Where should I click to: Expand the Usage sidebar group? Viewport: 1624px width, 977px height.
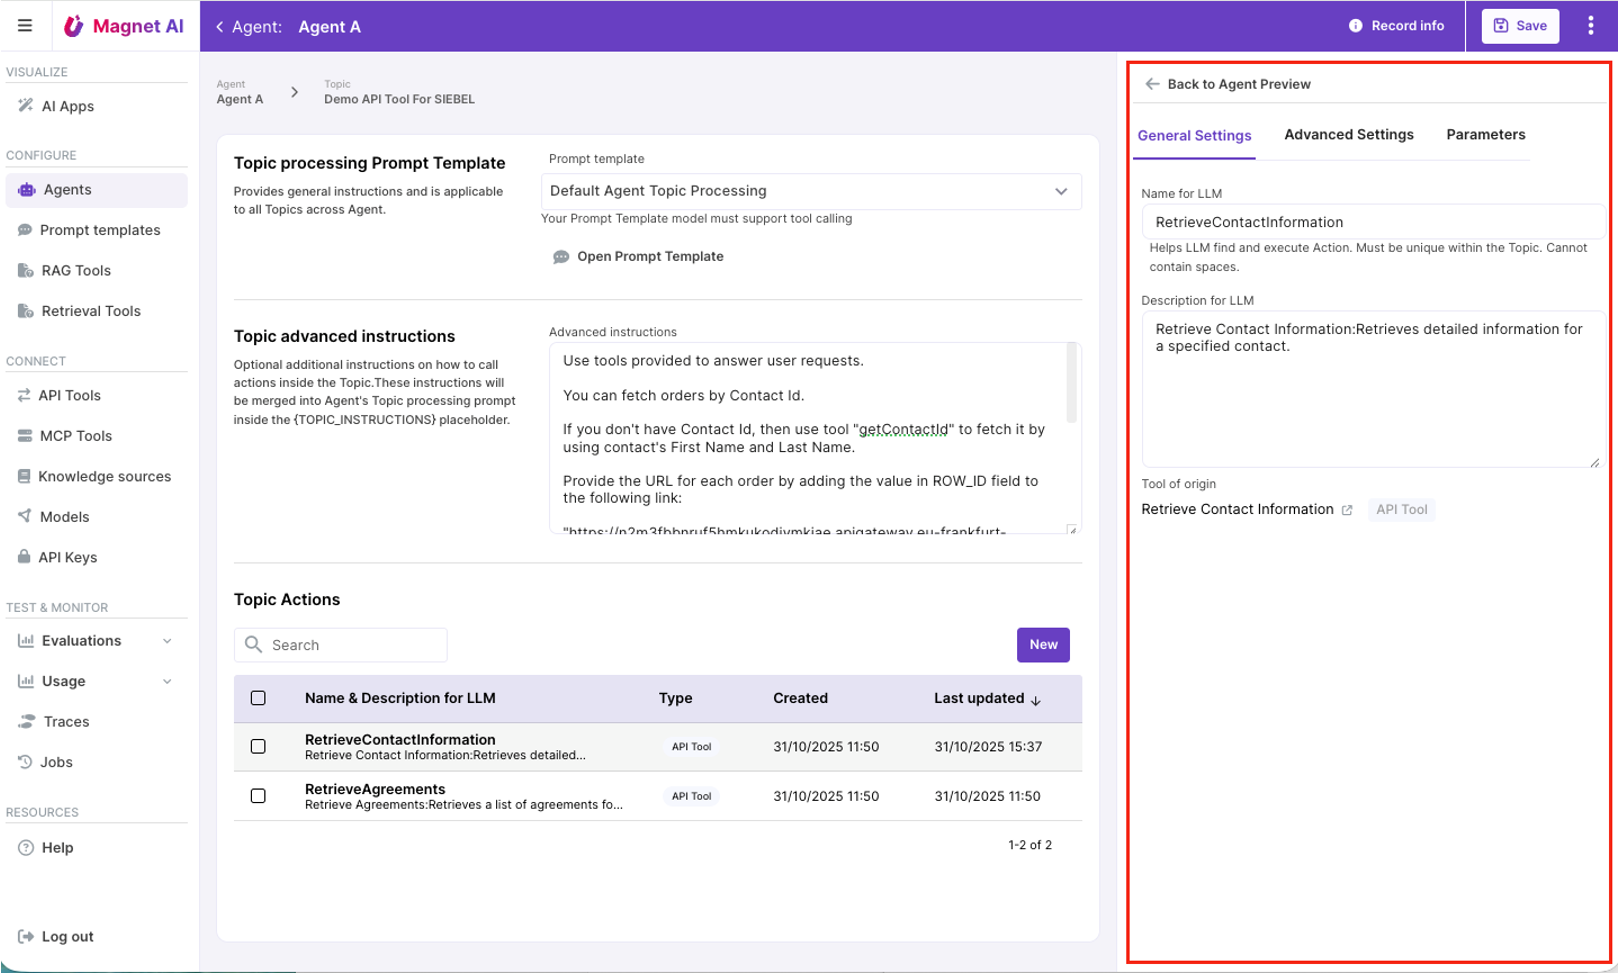(167, 684)
